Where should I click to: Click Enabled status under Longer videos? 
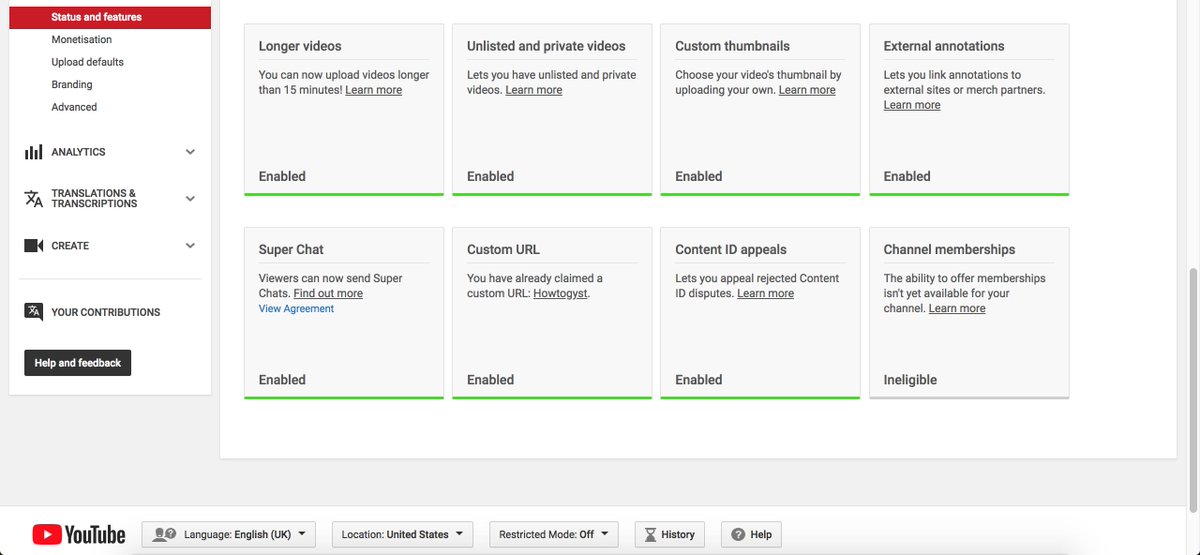282,176
